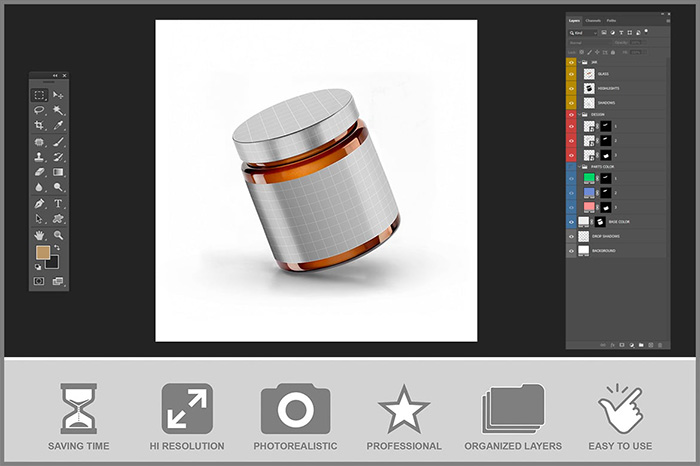
Task: Hide the HIGHLIGHTS layer
Action: [571, 88]
